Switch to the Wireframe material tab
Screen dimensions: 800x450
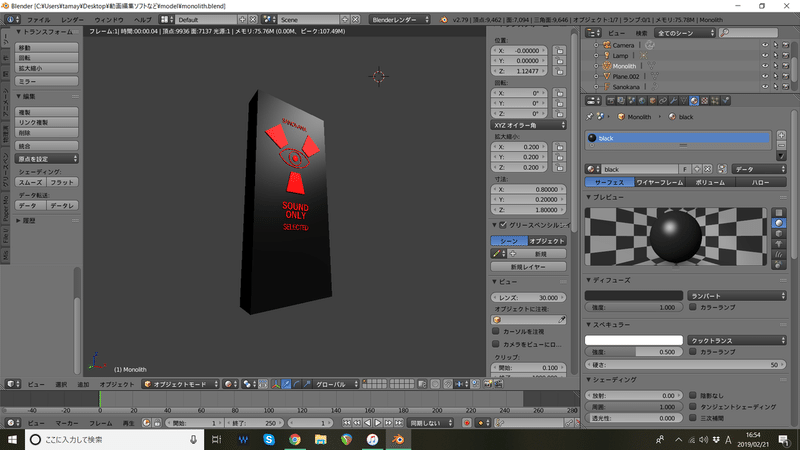[660, 182]
